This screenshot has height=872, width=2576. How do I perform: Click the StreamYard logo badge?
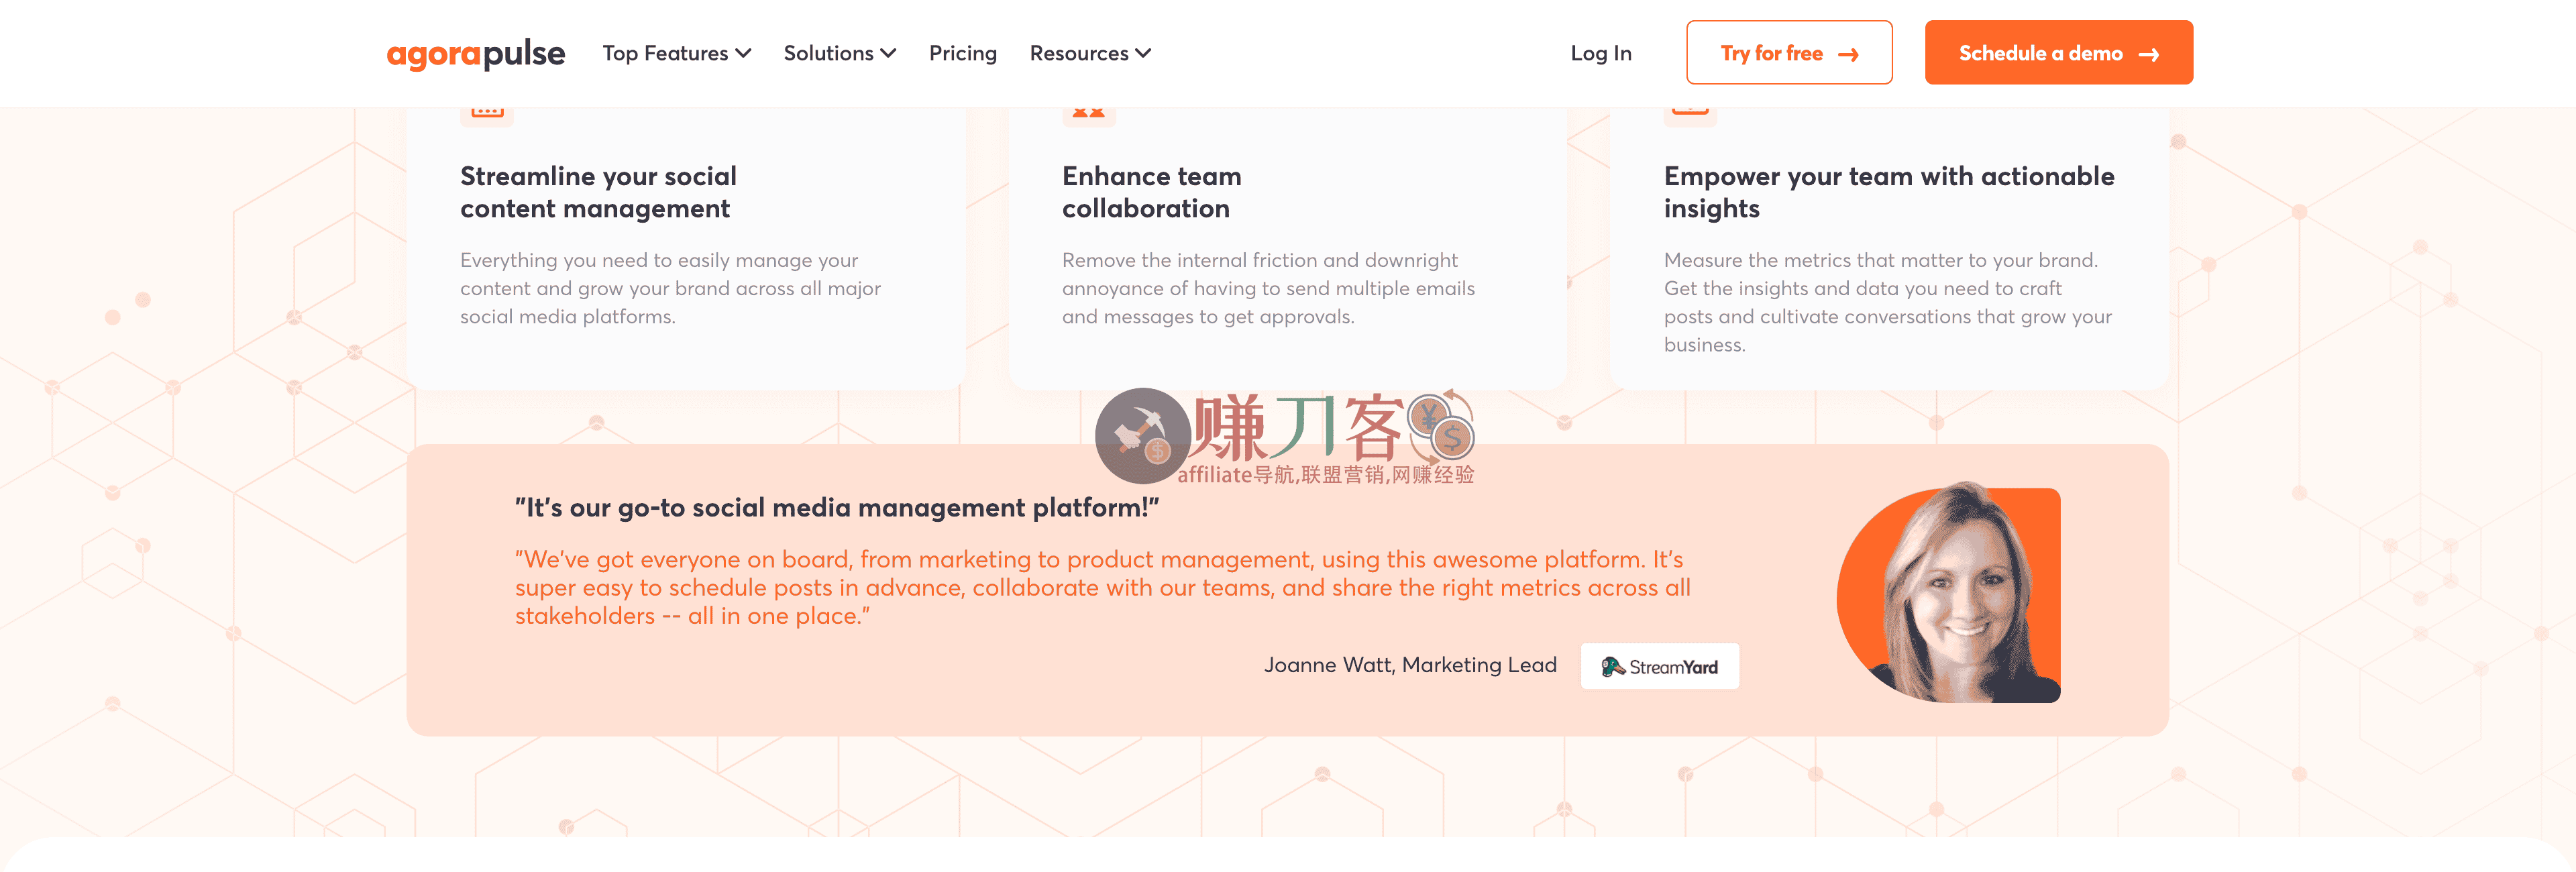(1659, 665)
